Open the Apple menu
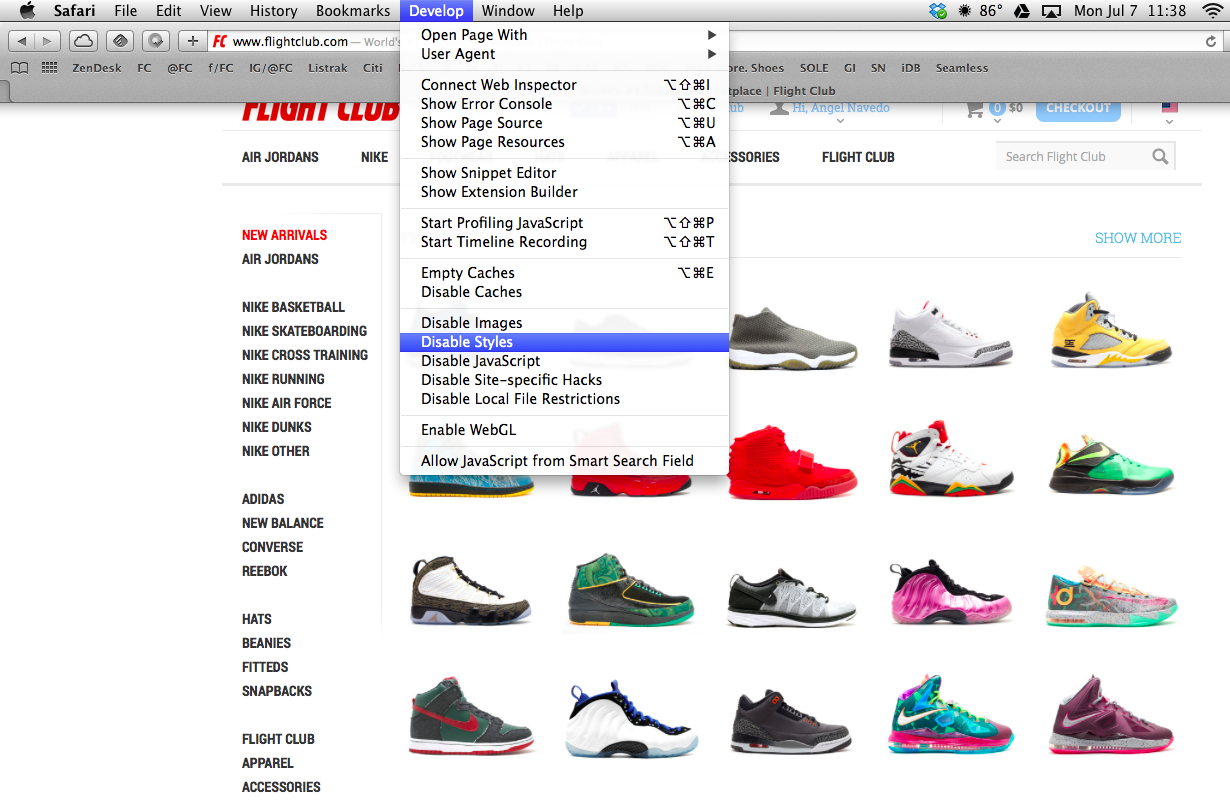 pyautogui.click(x=27, y=11)
